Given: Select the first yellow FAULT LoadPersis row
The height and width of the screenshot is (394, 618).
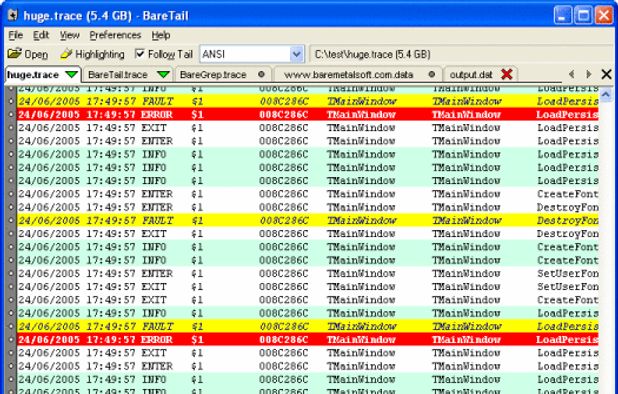Looking at the screenshot, I should (x=308, y=101).
